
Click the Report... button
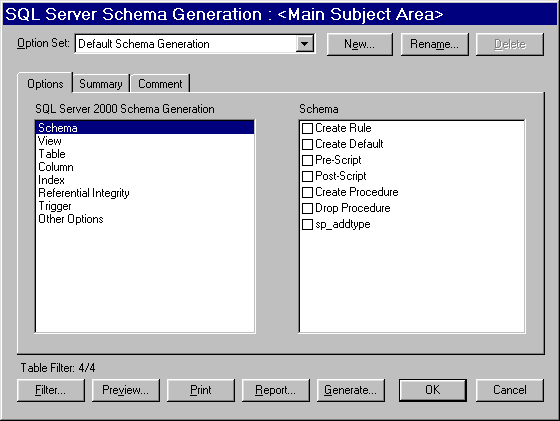click(276, 390)
